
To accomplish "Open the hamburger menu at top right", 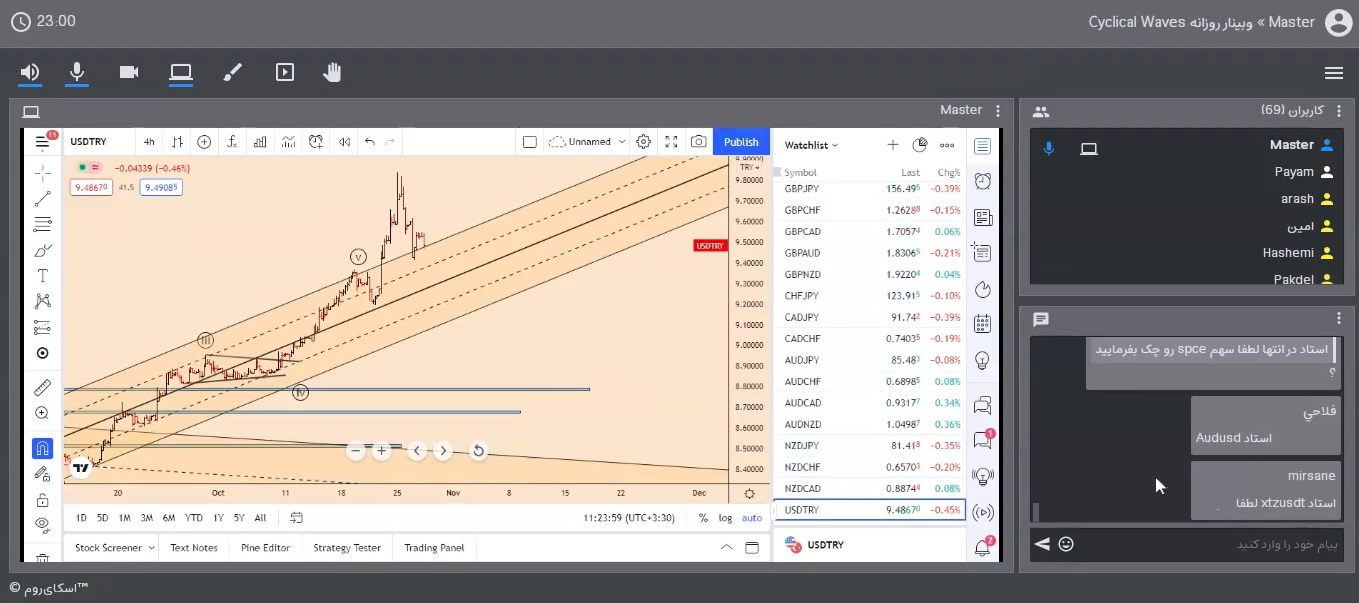I will click(1333, 73).
